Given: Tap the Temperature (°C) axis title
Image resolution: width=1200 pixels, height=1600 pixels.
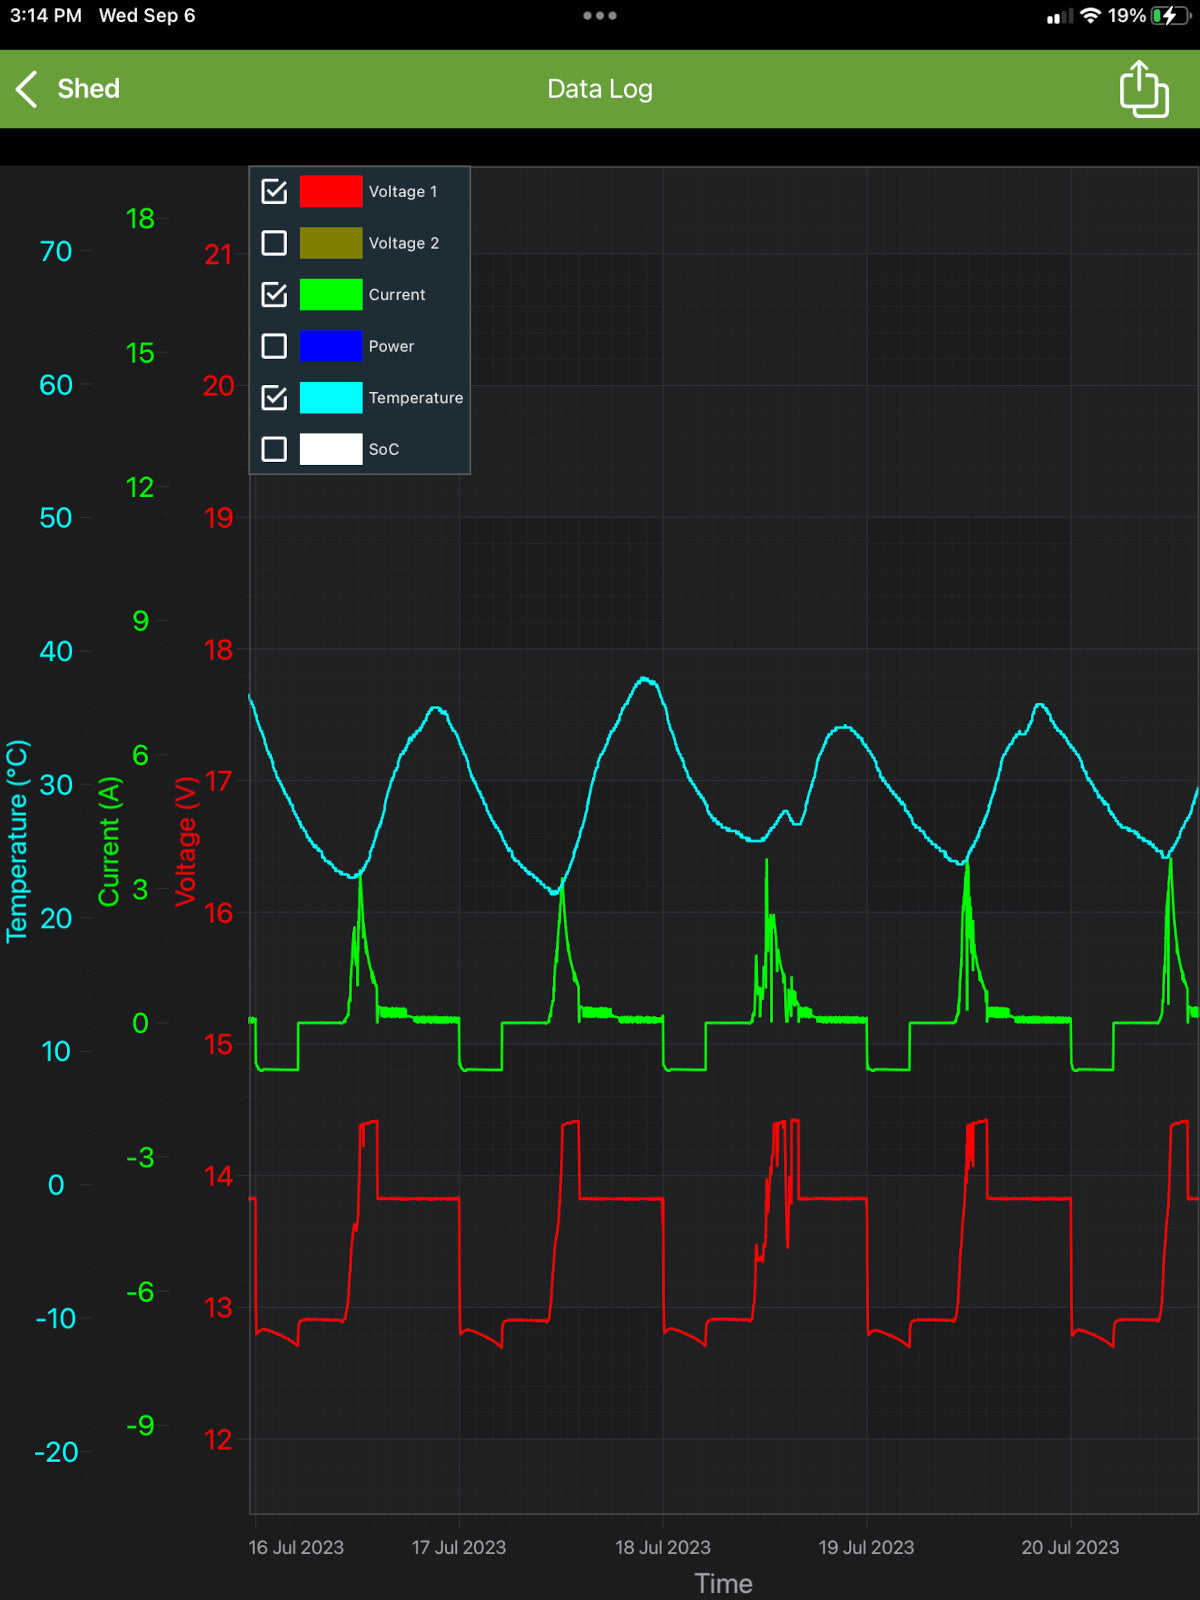Looking at the screenshot, I should click(17, 841).
